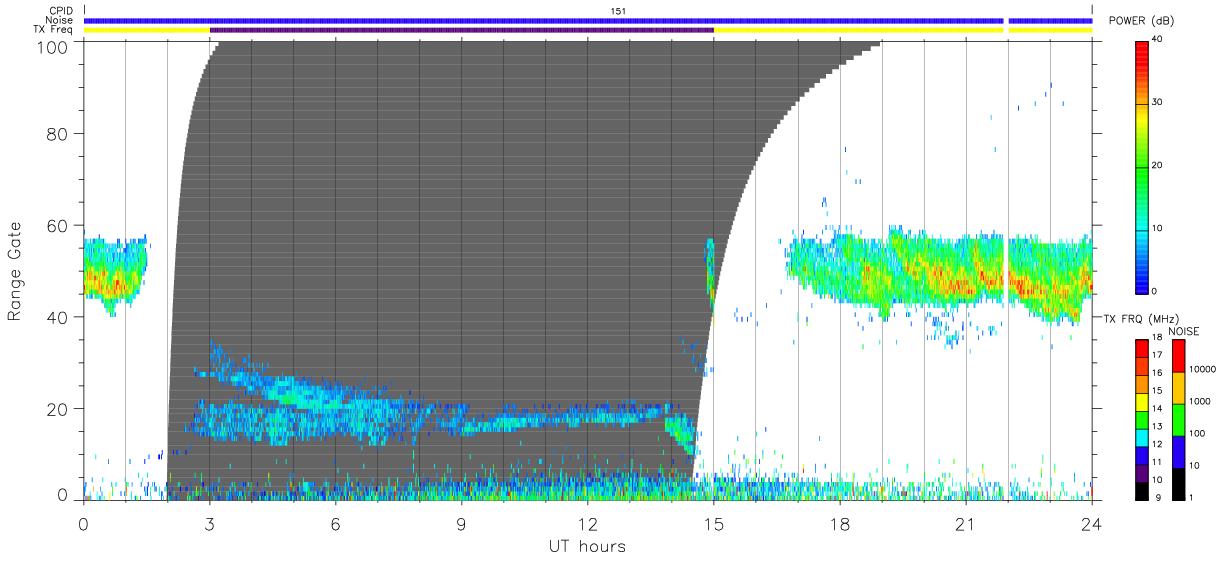The width and height of the screenshot is (1228, 567).
Task: Click x-axis tick label '15'
Action: point(713,524)
